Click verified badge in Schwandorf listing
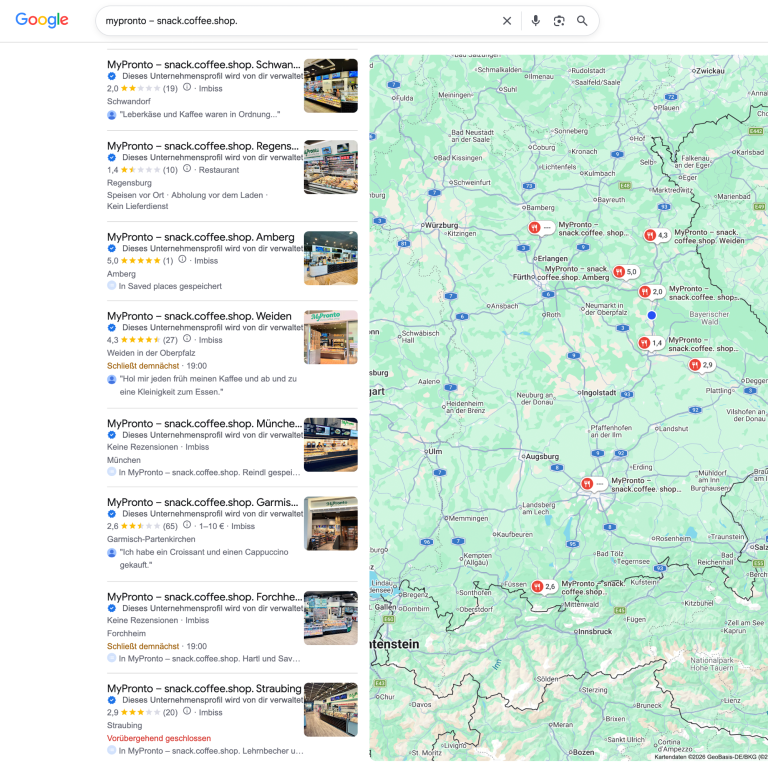Screen dimensions: 768x768 coord(112,76)
